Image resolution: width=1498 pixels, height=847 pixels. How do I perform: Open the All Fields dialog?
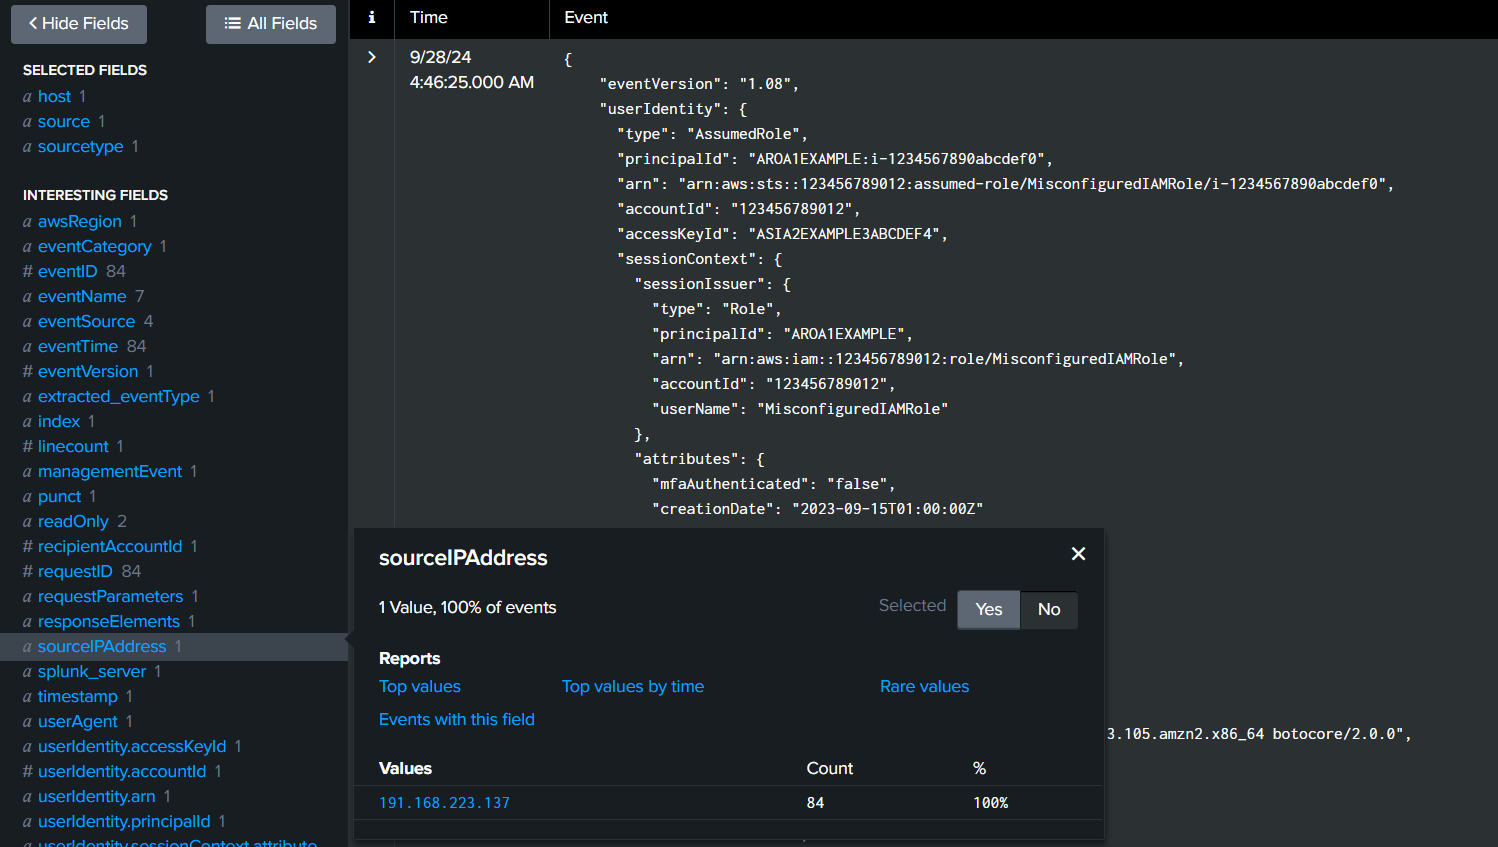[x=270, y=24]
